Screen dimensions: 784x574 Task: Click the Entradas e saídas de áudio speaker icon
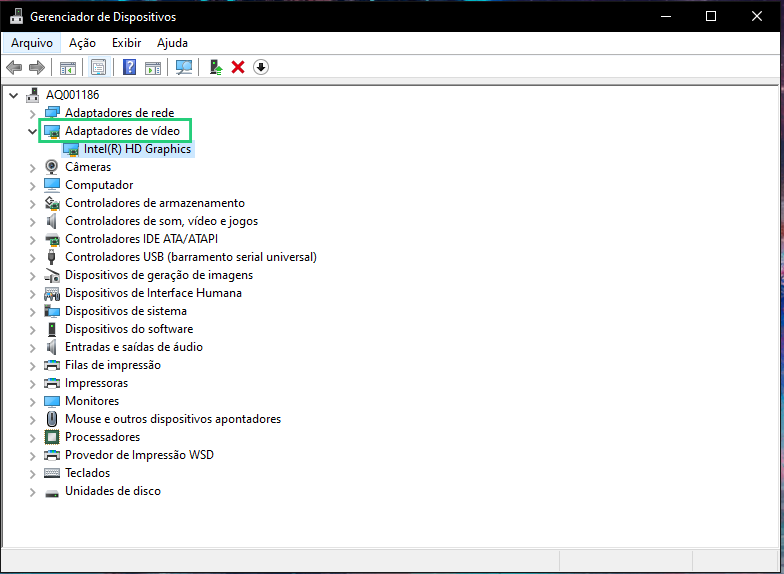click(52, 346)
